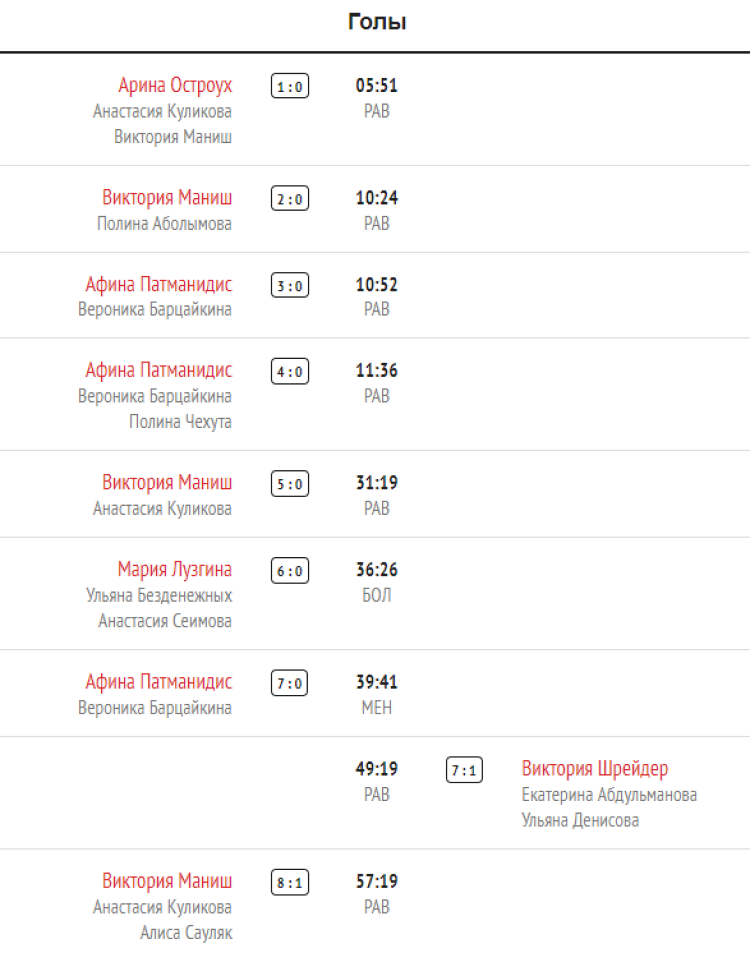Click the 8:1 score badge
The image size is (750, 962).
click(x=290, y=883)
